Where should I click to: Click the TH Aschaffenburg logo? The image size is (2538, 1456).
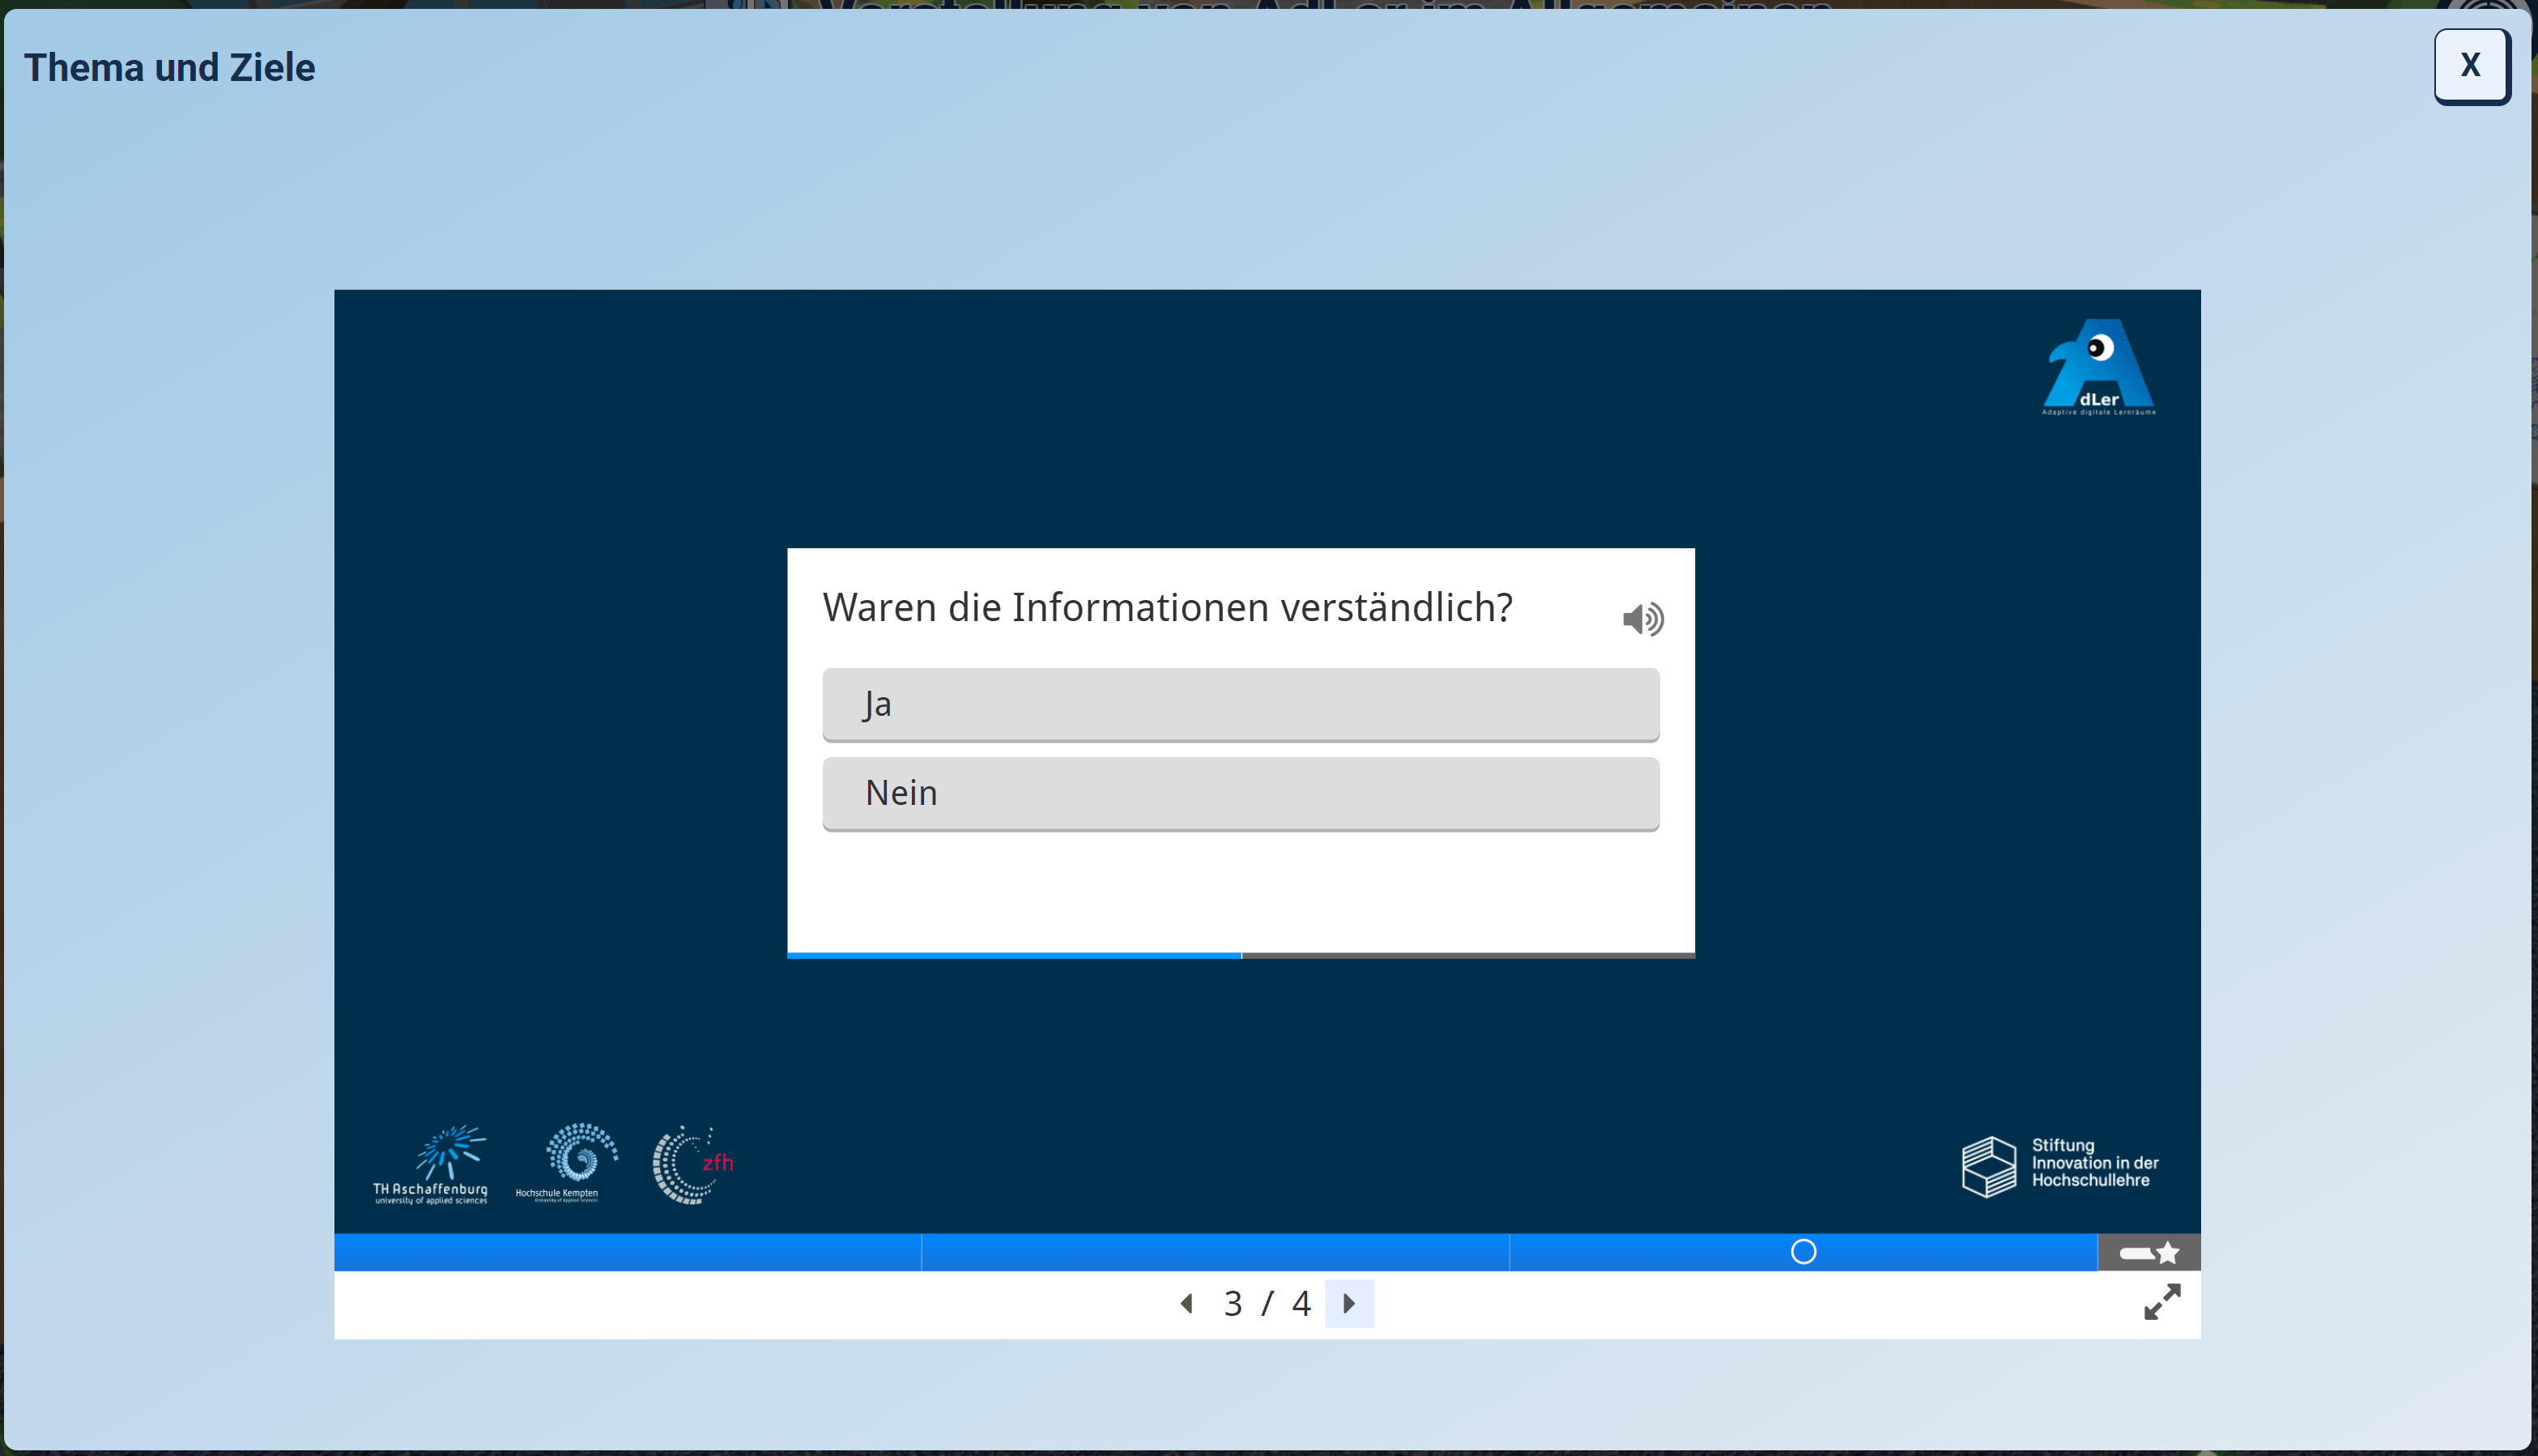(x=430, y=1164)
